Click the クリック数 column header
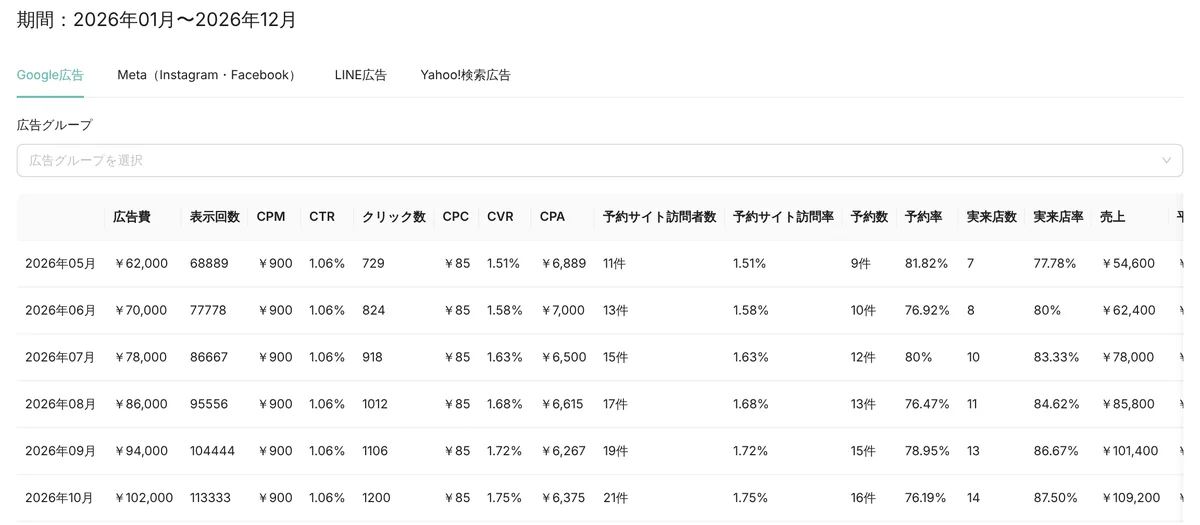1200x525 pixels. point(394,217)
